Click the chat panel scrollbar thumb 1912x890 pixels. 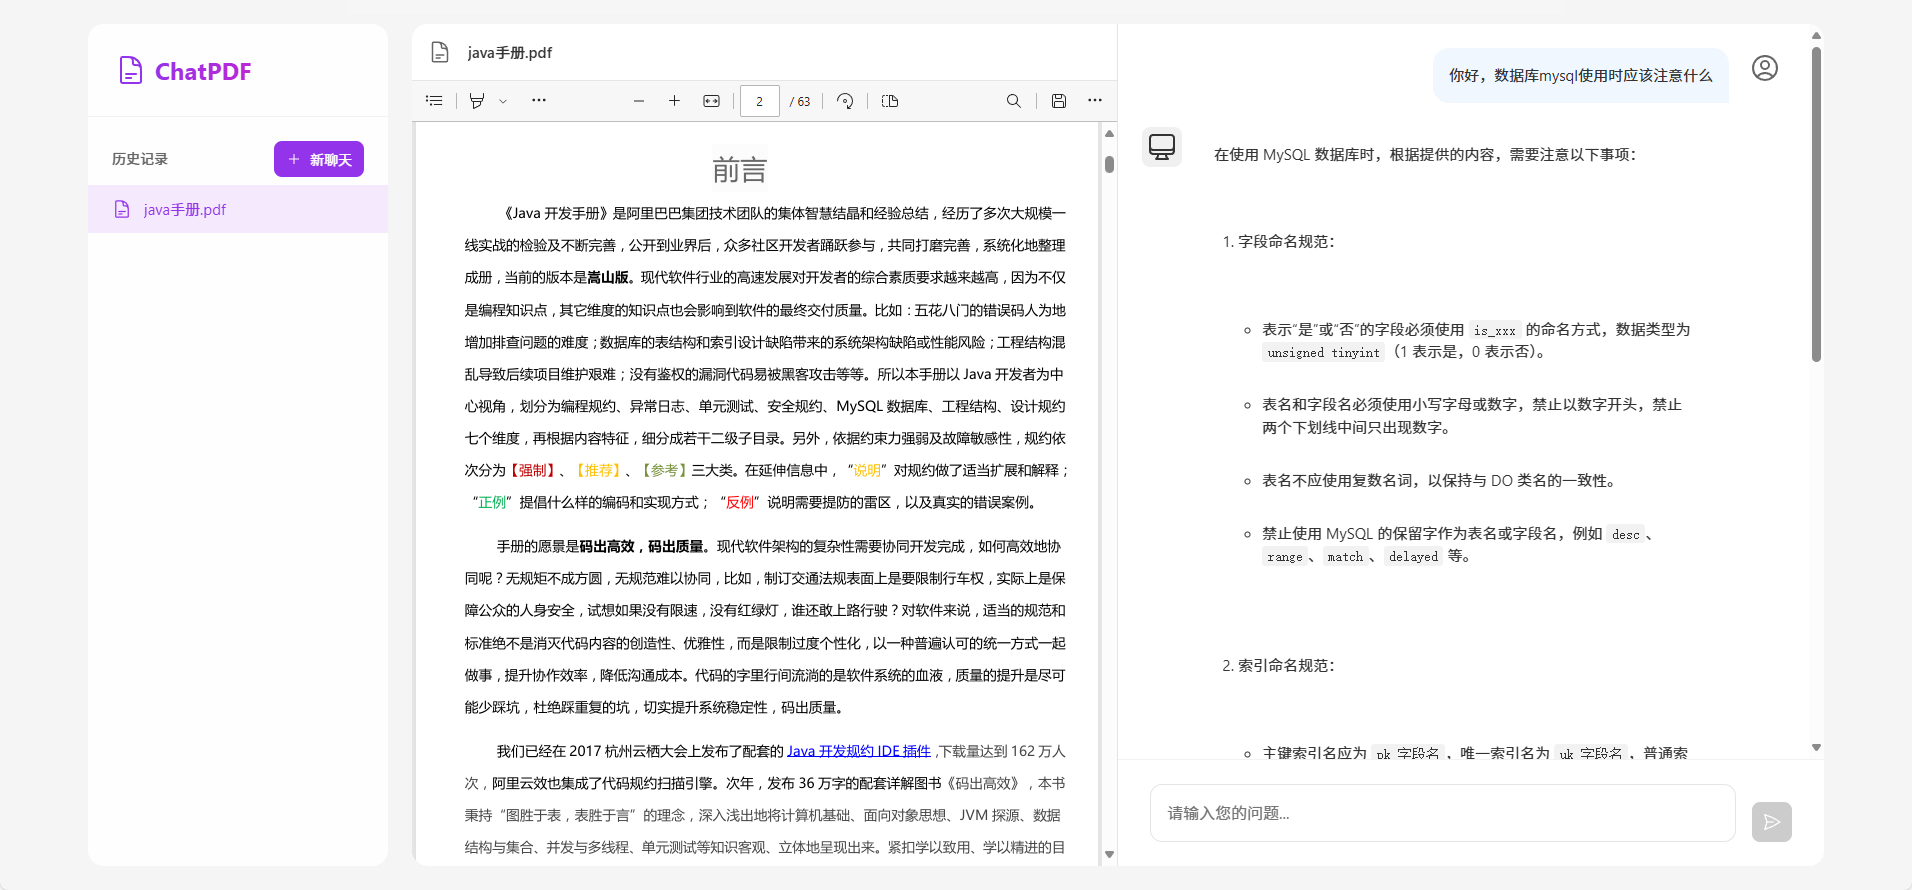pyautogui.click(x=1816, y=204)
